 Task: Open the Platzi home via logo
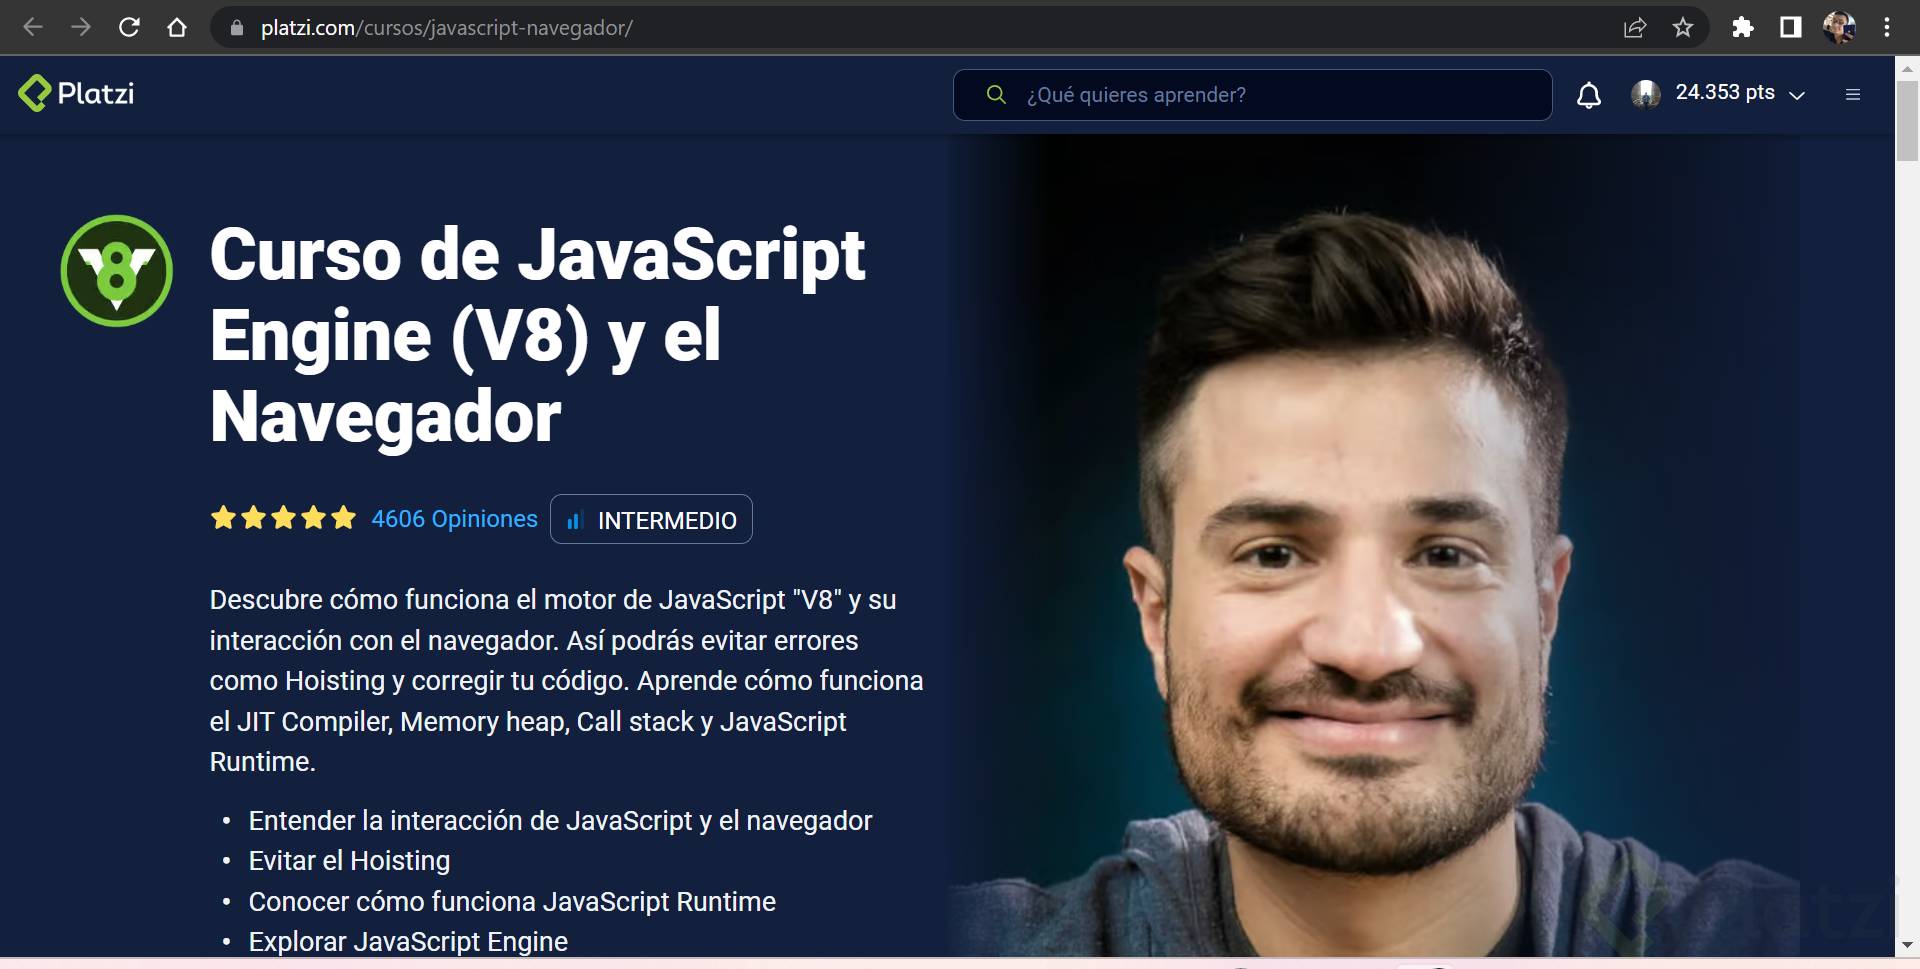74,93
